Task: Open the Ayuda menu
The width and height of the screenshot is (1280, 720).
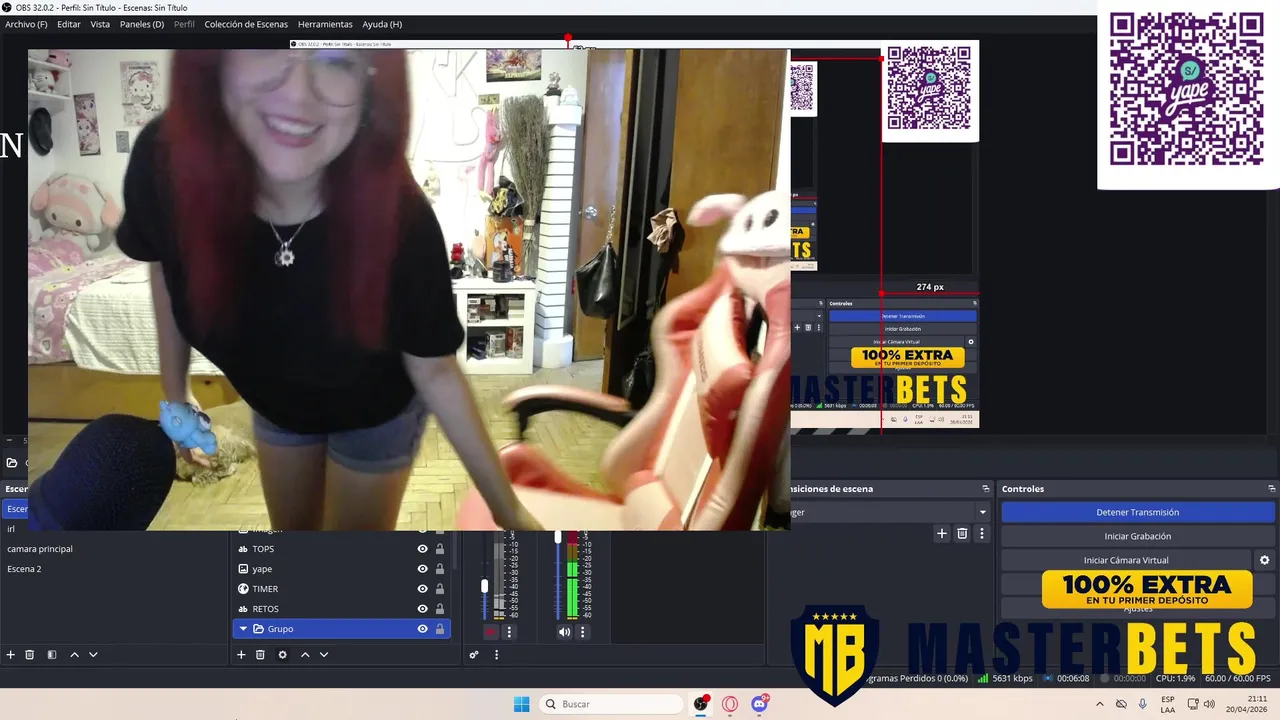Action: 382,24
